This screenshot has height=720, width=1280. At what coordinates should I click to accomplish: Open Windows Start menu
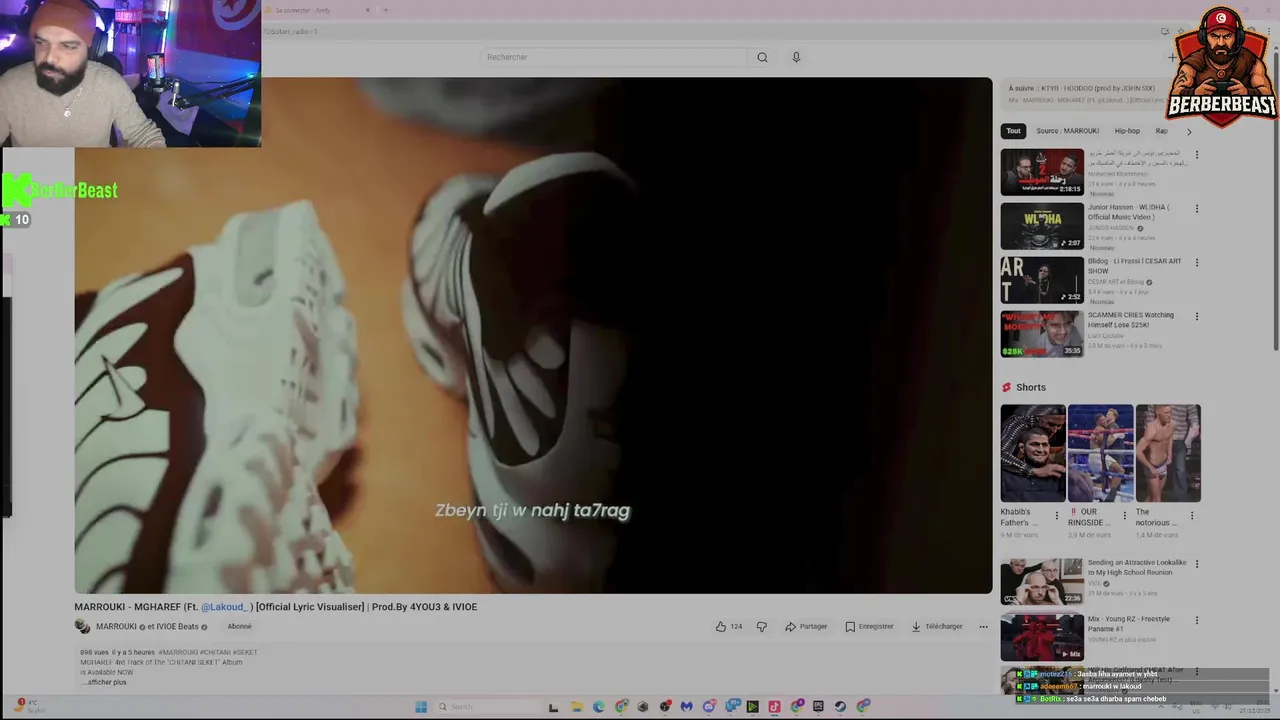pos(421,707)
